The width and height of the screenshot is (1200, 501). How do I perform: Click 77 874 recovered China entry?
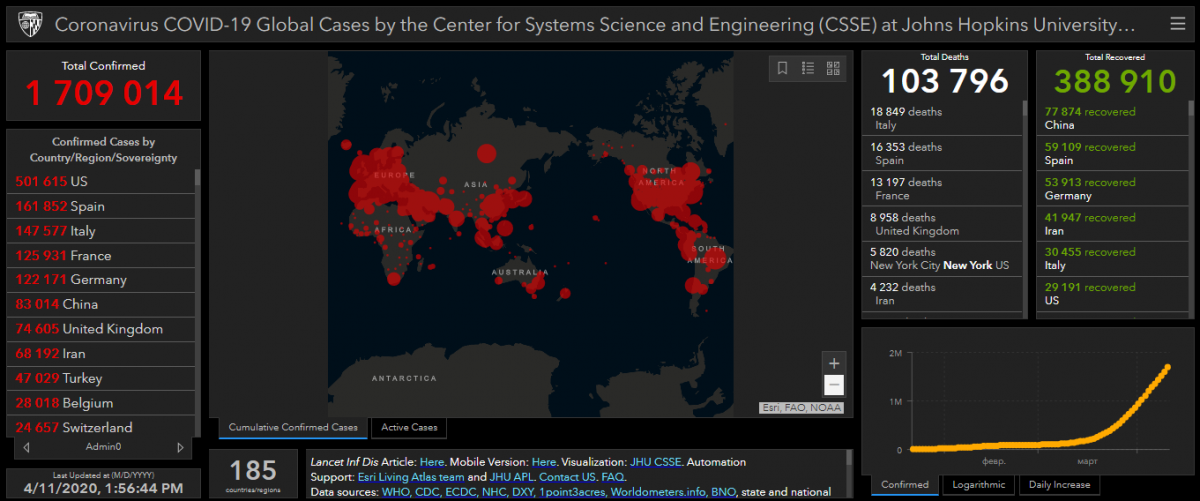point(1112,118)
